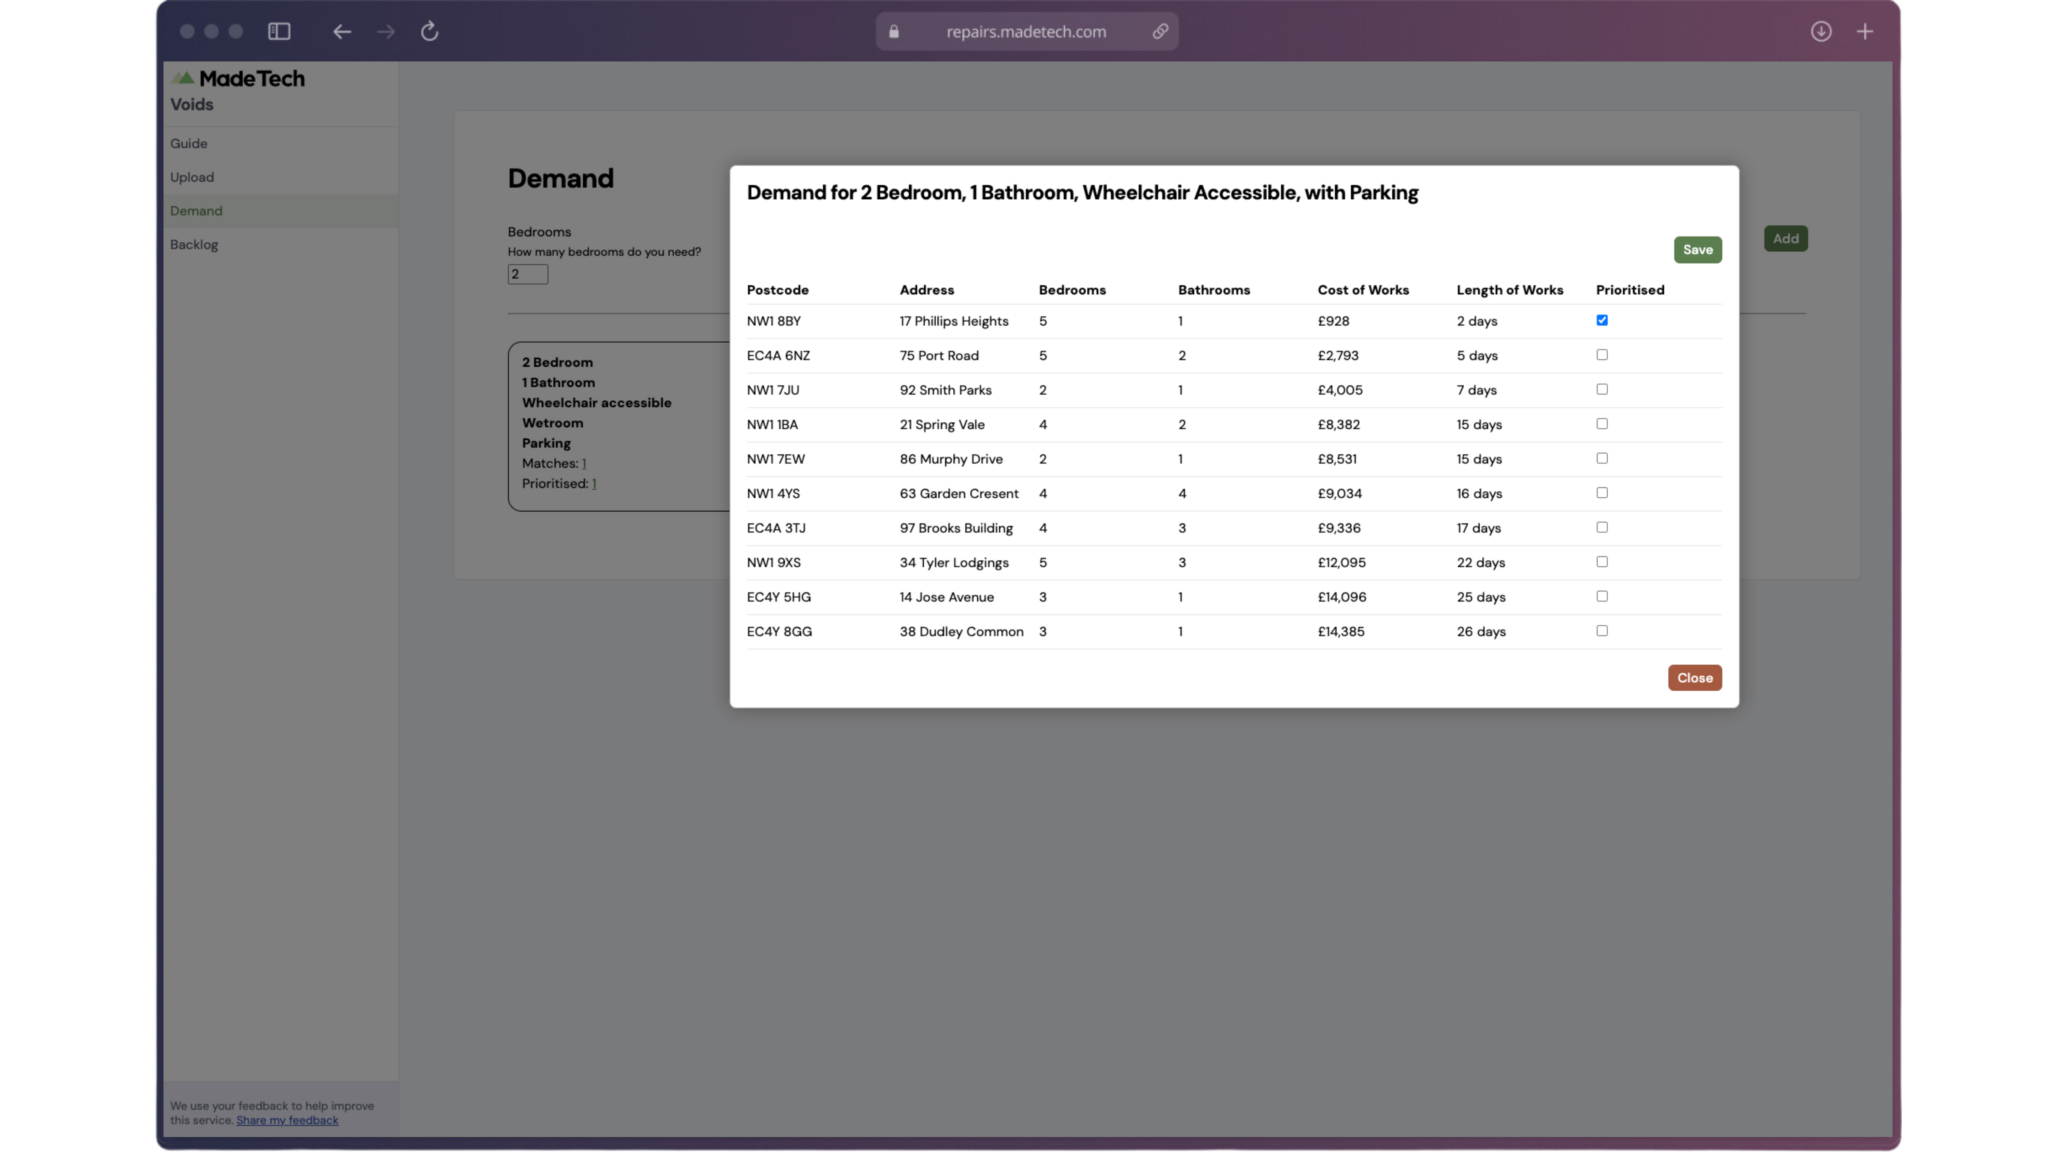This screenshot has width=2048, height=1152.
Task: Check Prioritised for 14 Jose Avenue
Action: 1602,596
